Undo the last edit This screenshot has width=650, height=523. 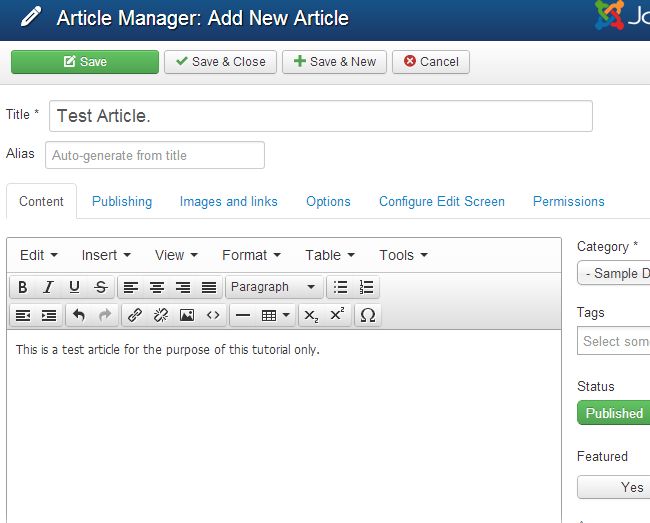point(79,315)
